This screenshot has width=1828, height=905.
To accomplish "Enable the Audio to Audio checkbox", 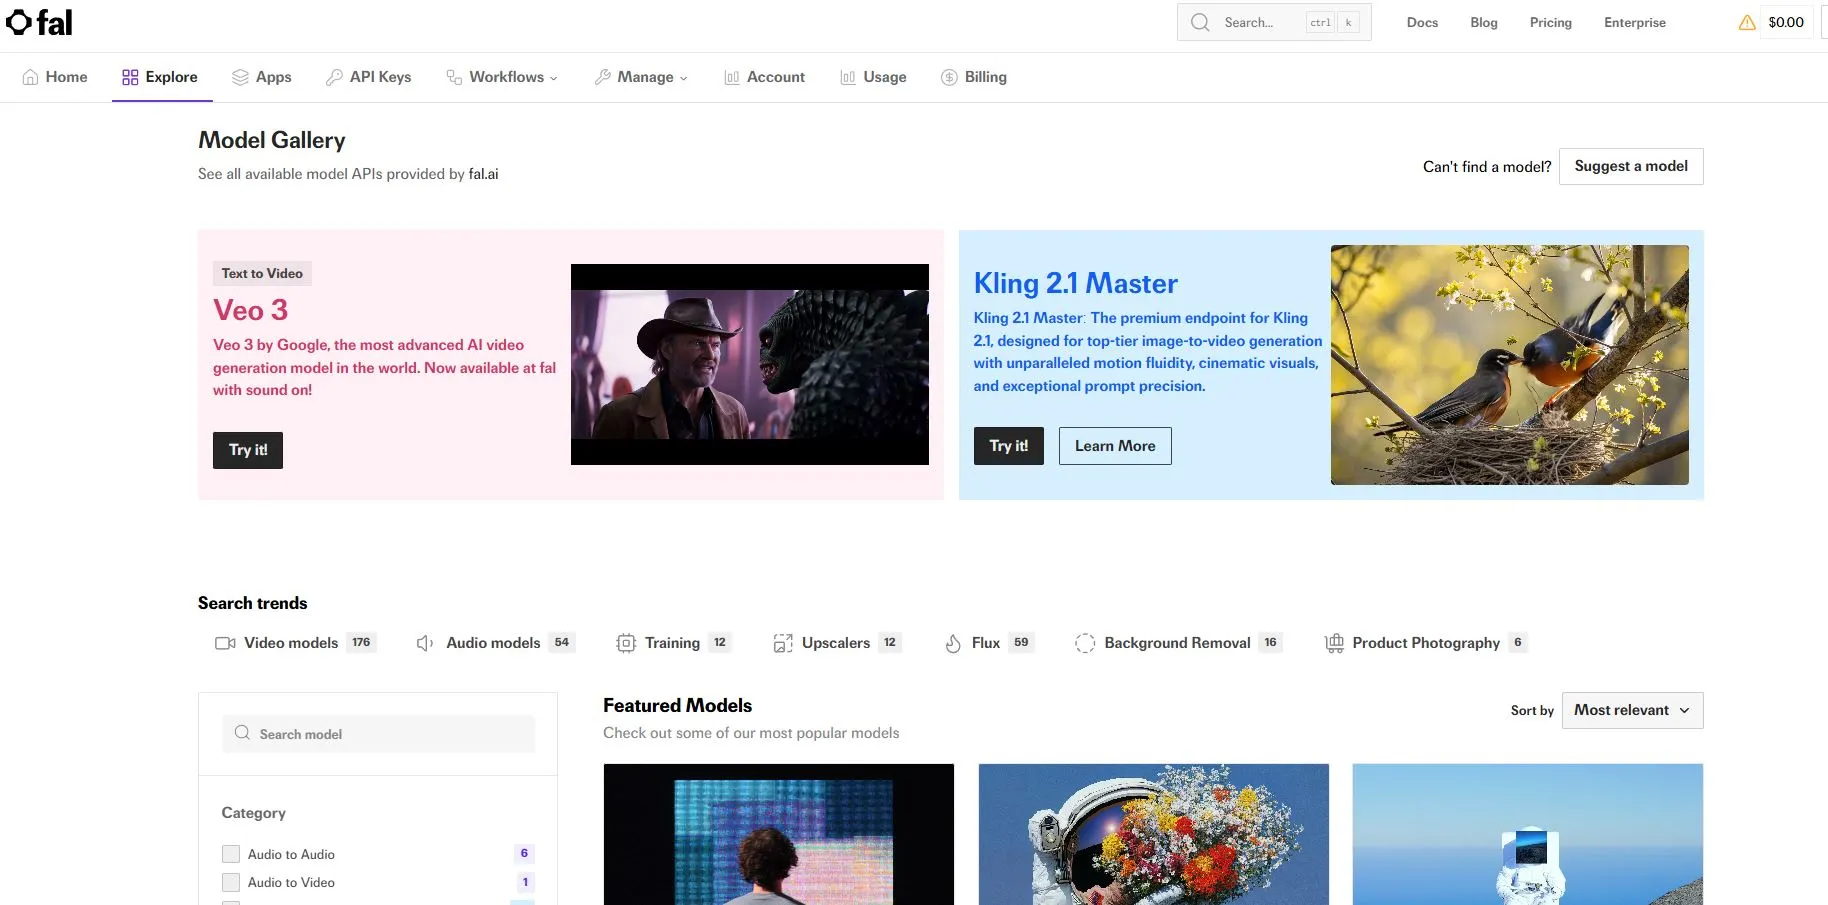I will click(x=231, y=854).
